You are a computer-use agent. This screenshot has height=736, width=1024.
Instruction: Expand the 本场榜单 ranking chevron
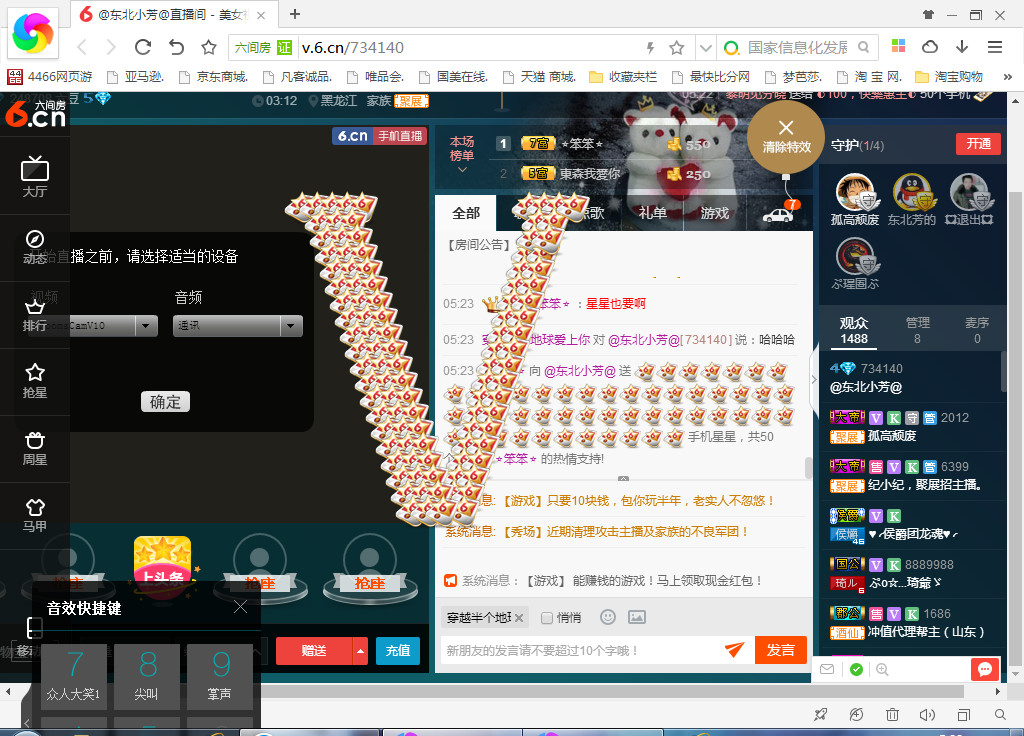(x=462, y=170)
